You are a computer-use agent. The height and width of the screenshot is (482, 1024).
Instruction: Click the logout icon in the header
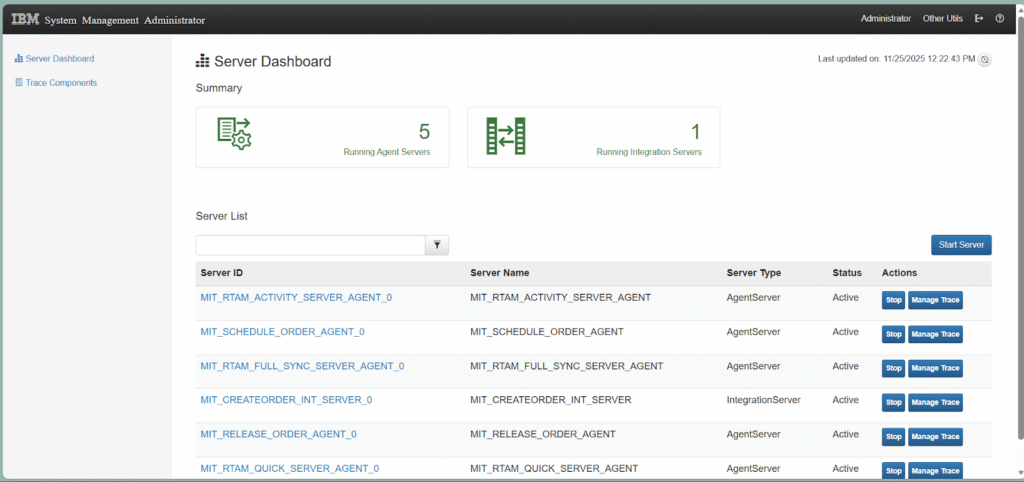tap(979, 19)
